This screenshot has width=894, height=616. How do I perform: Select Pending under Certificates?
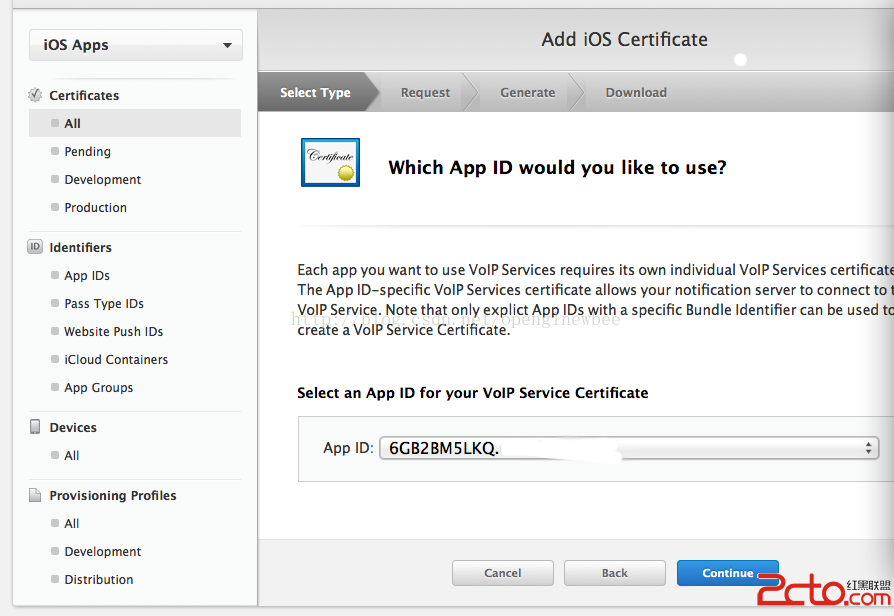[88, 151]
